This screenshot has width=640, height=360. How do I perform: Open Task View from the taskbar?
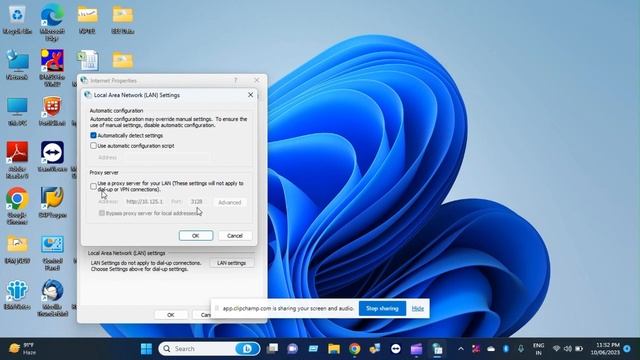(272, 349)
